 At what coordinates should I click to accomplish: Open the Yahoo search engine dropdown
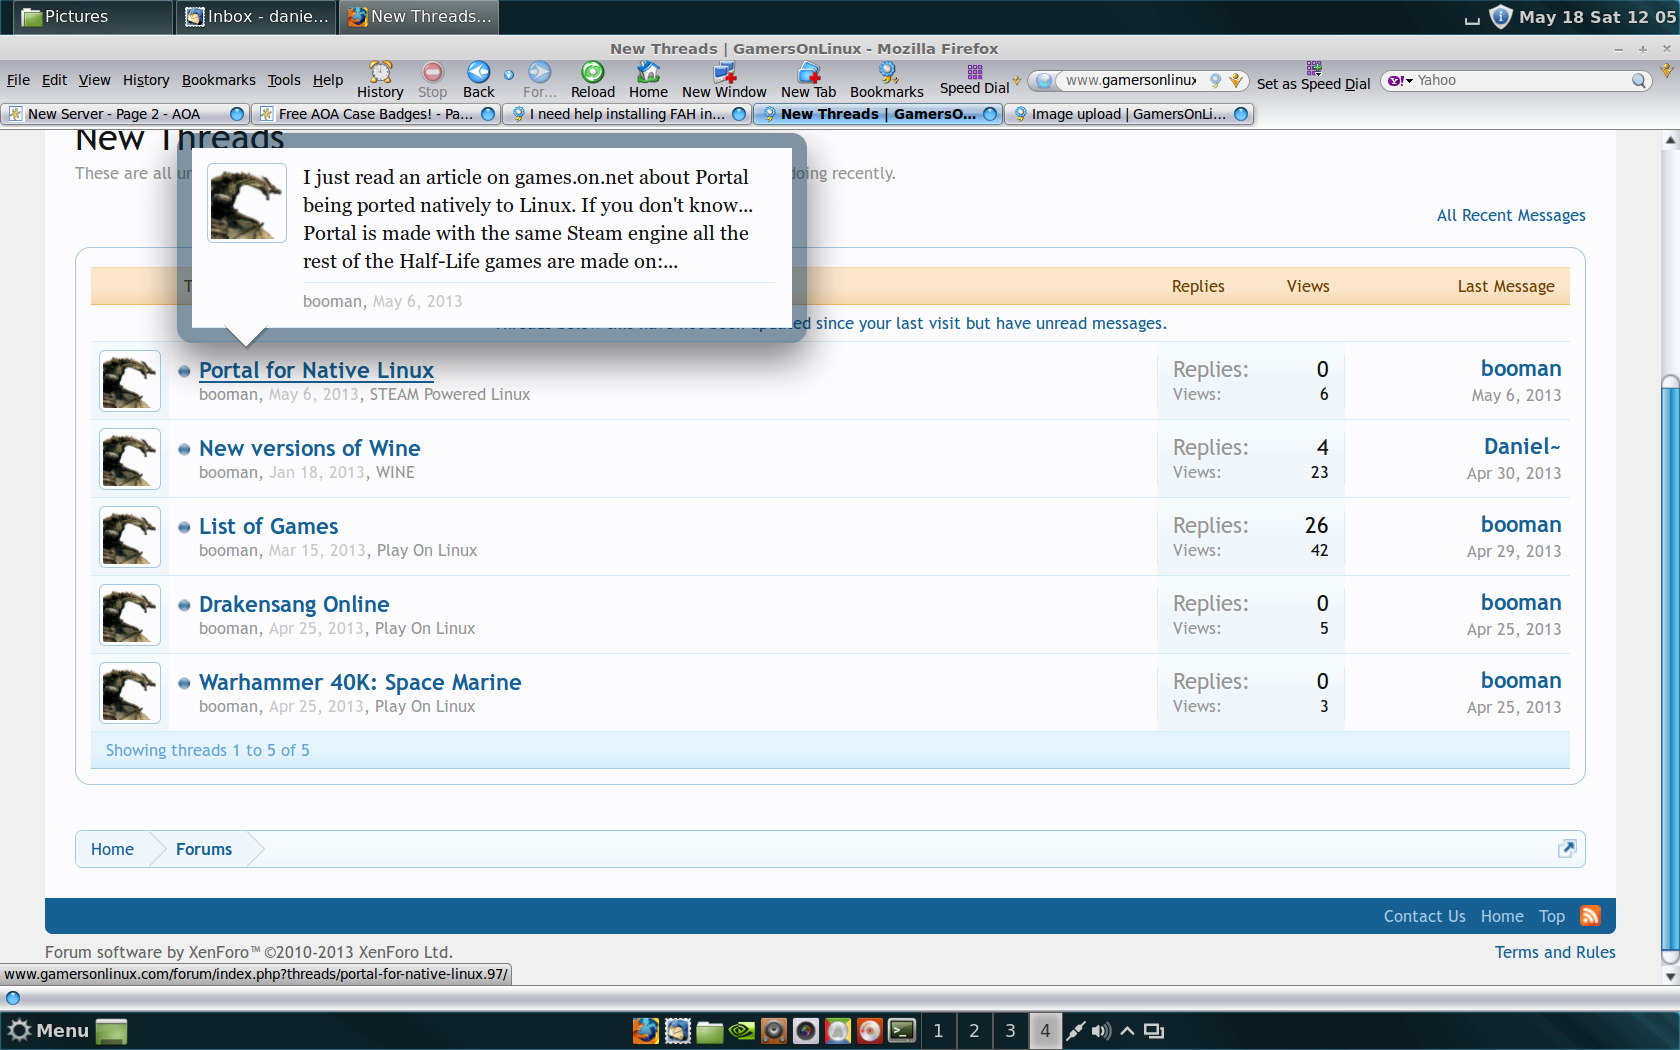point(1400,81)
